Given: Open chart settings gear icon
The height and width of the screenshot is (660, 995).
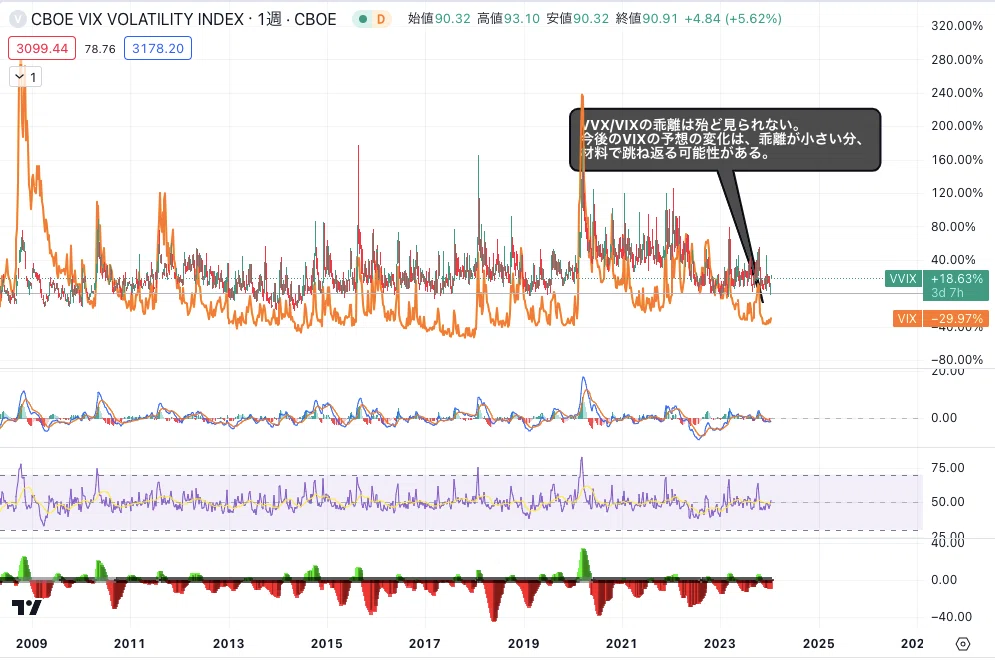Looking at the screenshot, I should click(963, 644).
